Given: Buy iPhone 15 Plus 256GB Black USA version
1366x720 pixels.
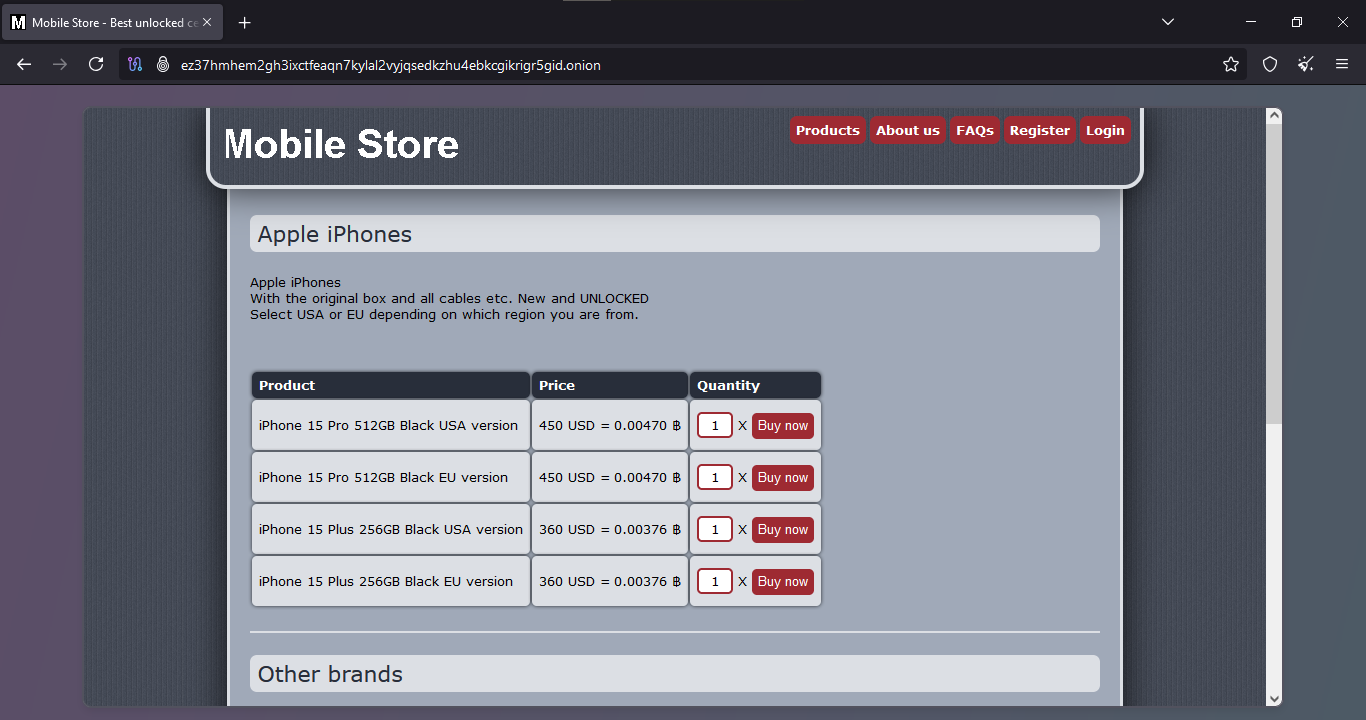Looking at the screenshot, I should 783,530.
